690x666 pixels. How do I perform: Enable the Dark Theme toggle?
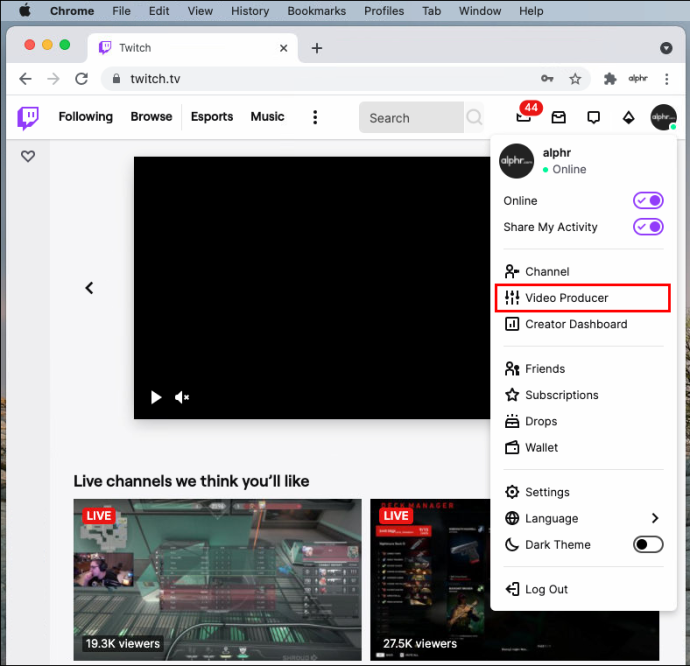coord(648,545)
